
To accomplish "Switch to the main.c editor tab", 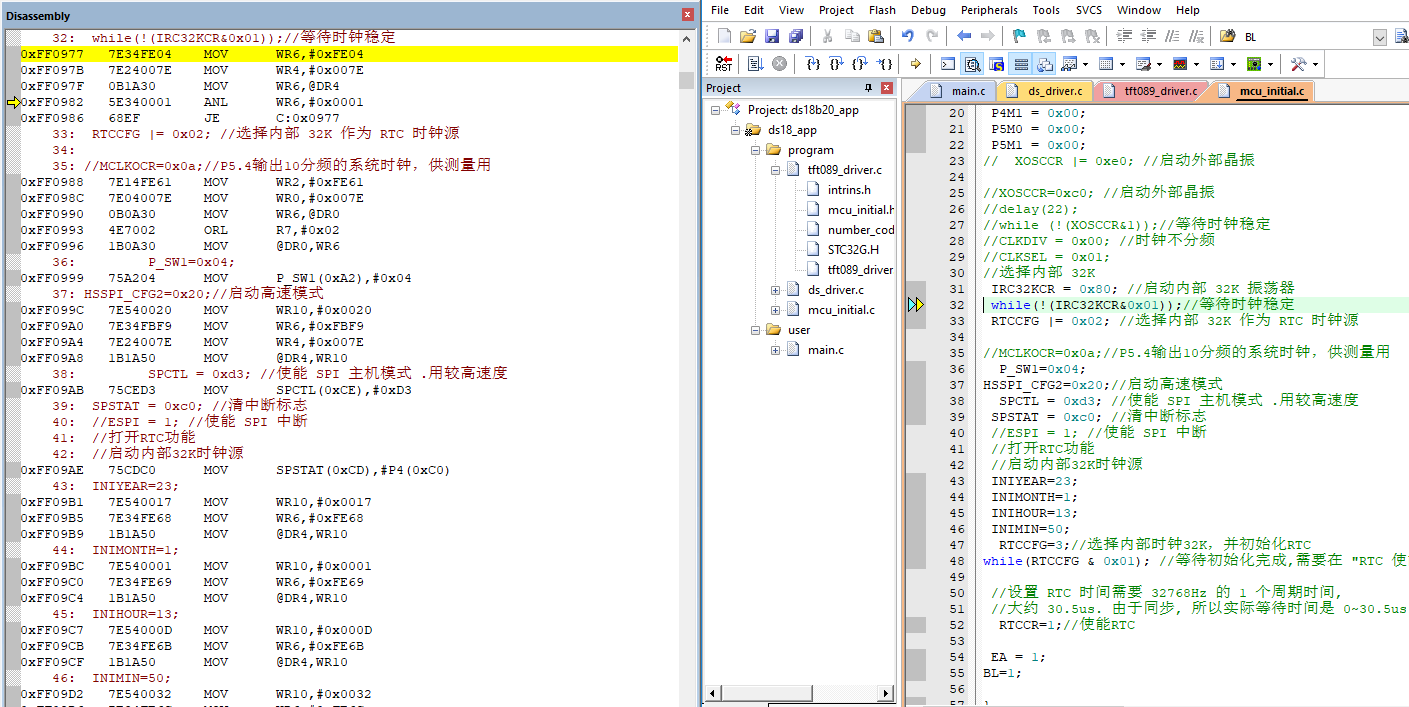I will [957, 91].
